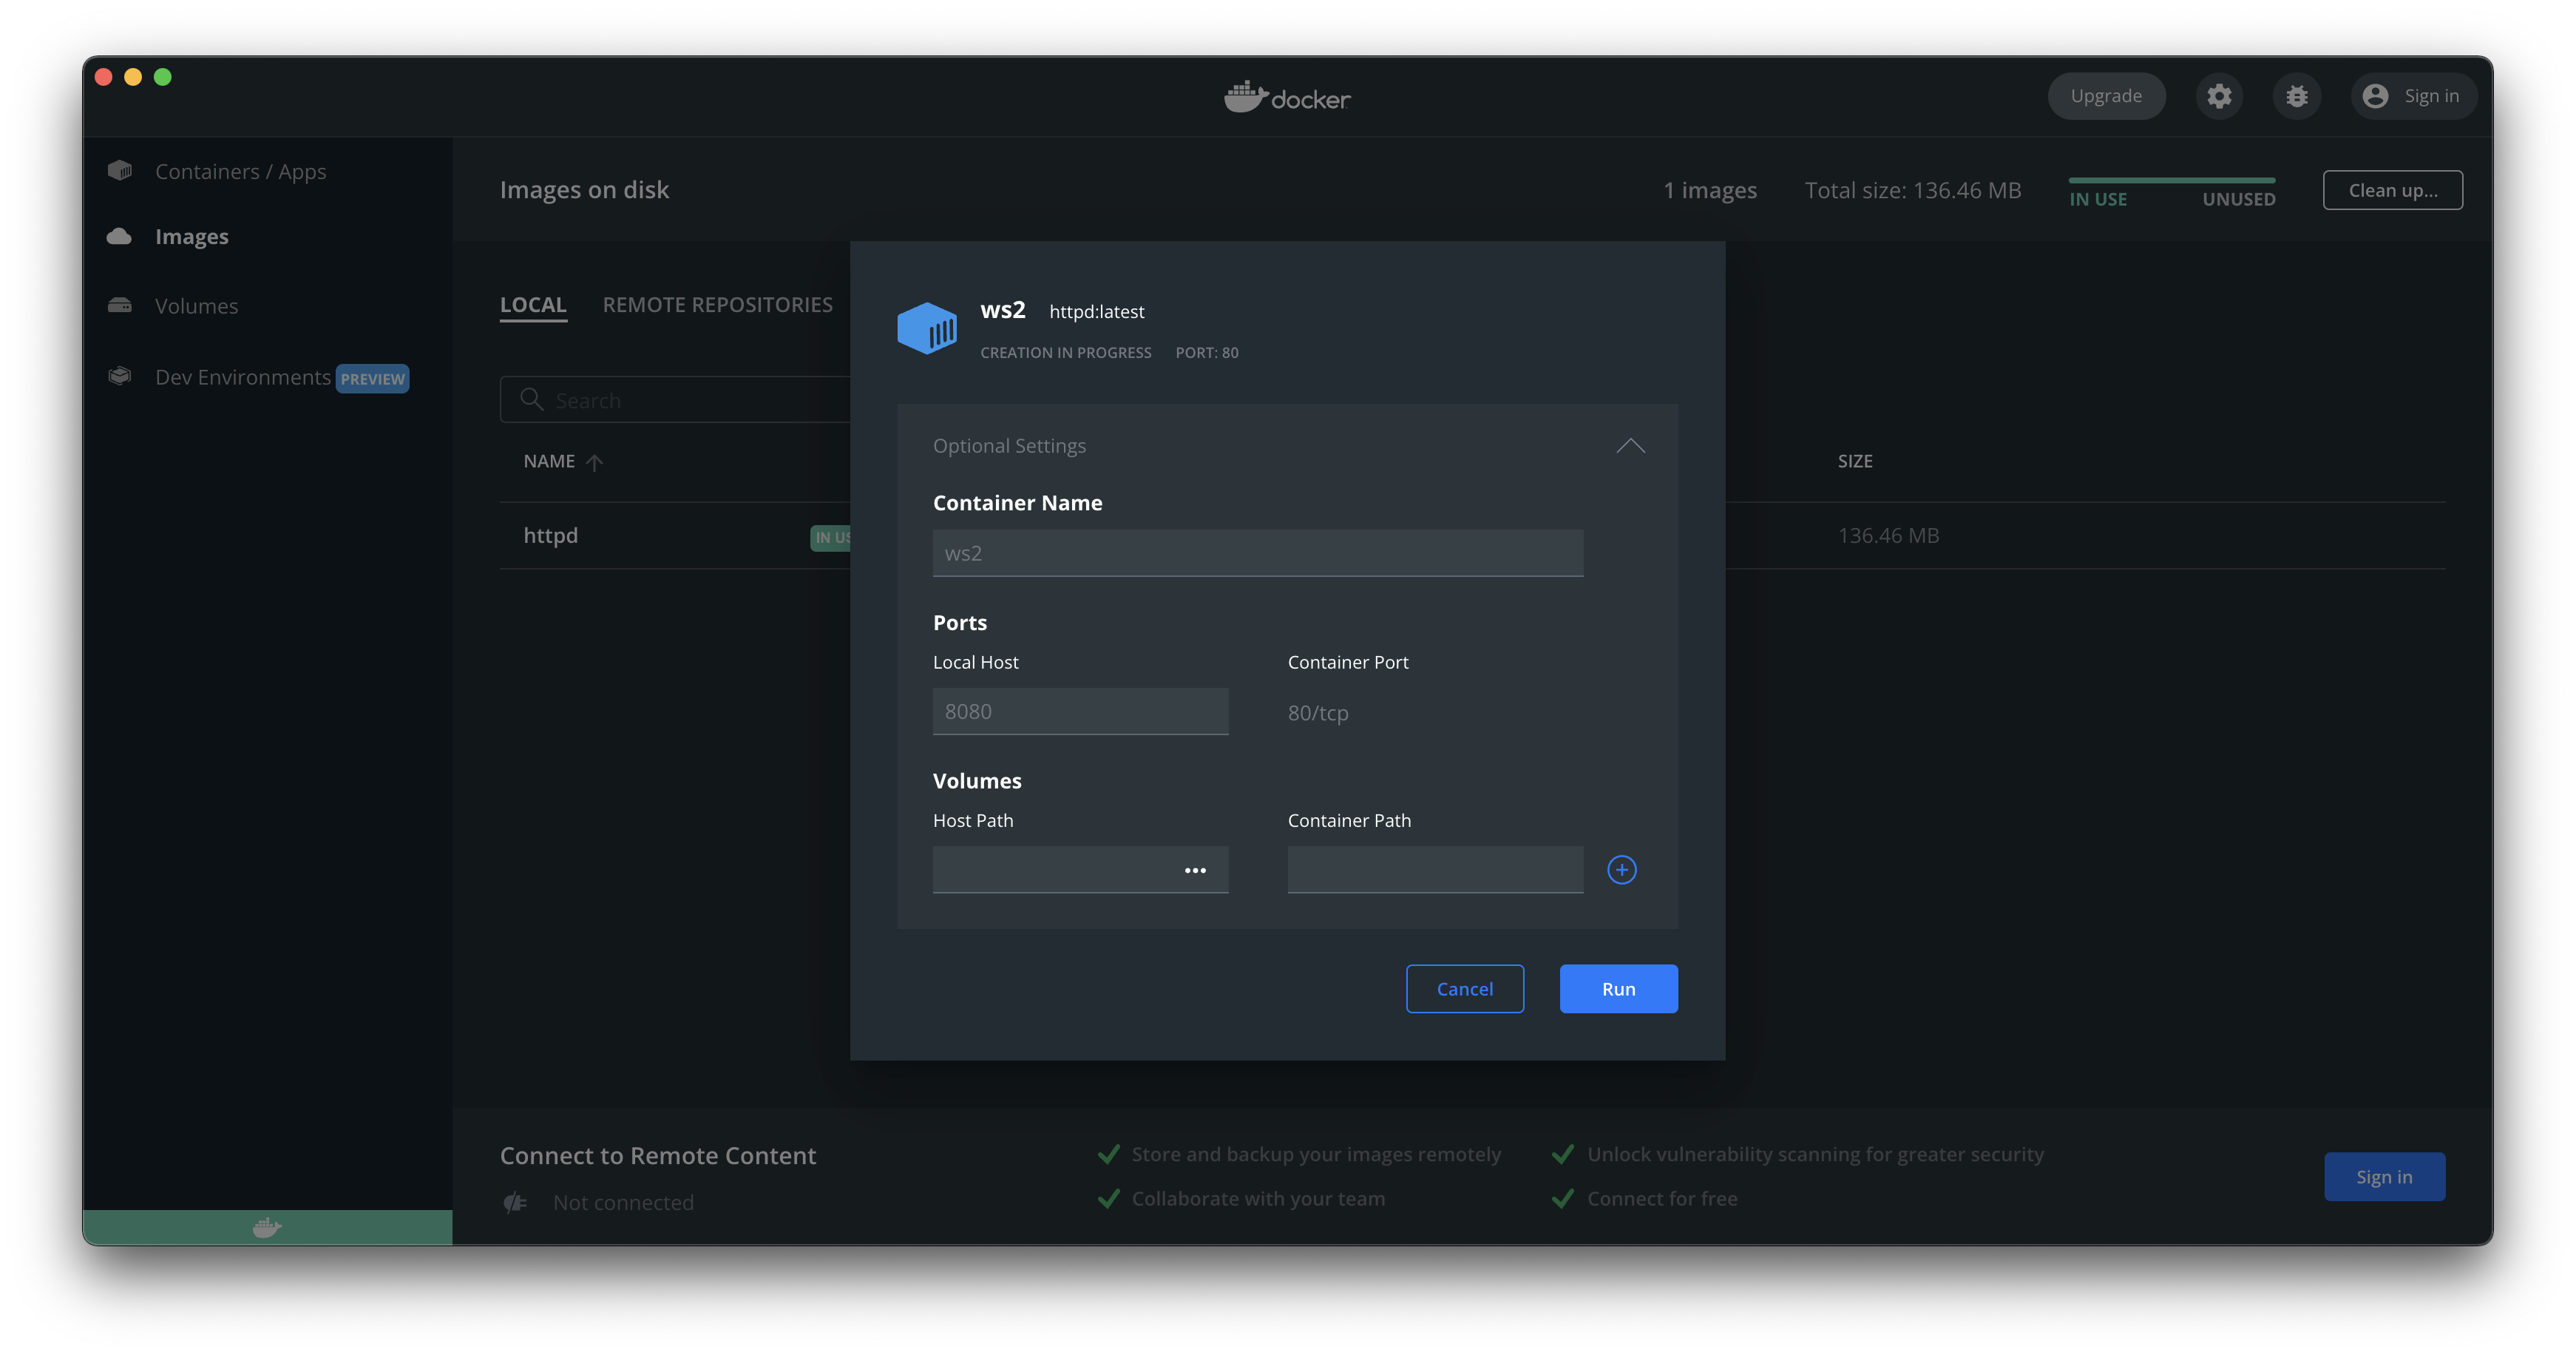The image size is (2576, 1355).
Task: Open Docker settings gear icon
Action: (x=2219, y=96)
